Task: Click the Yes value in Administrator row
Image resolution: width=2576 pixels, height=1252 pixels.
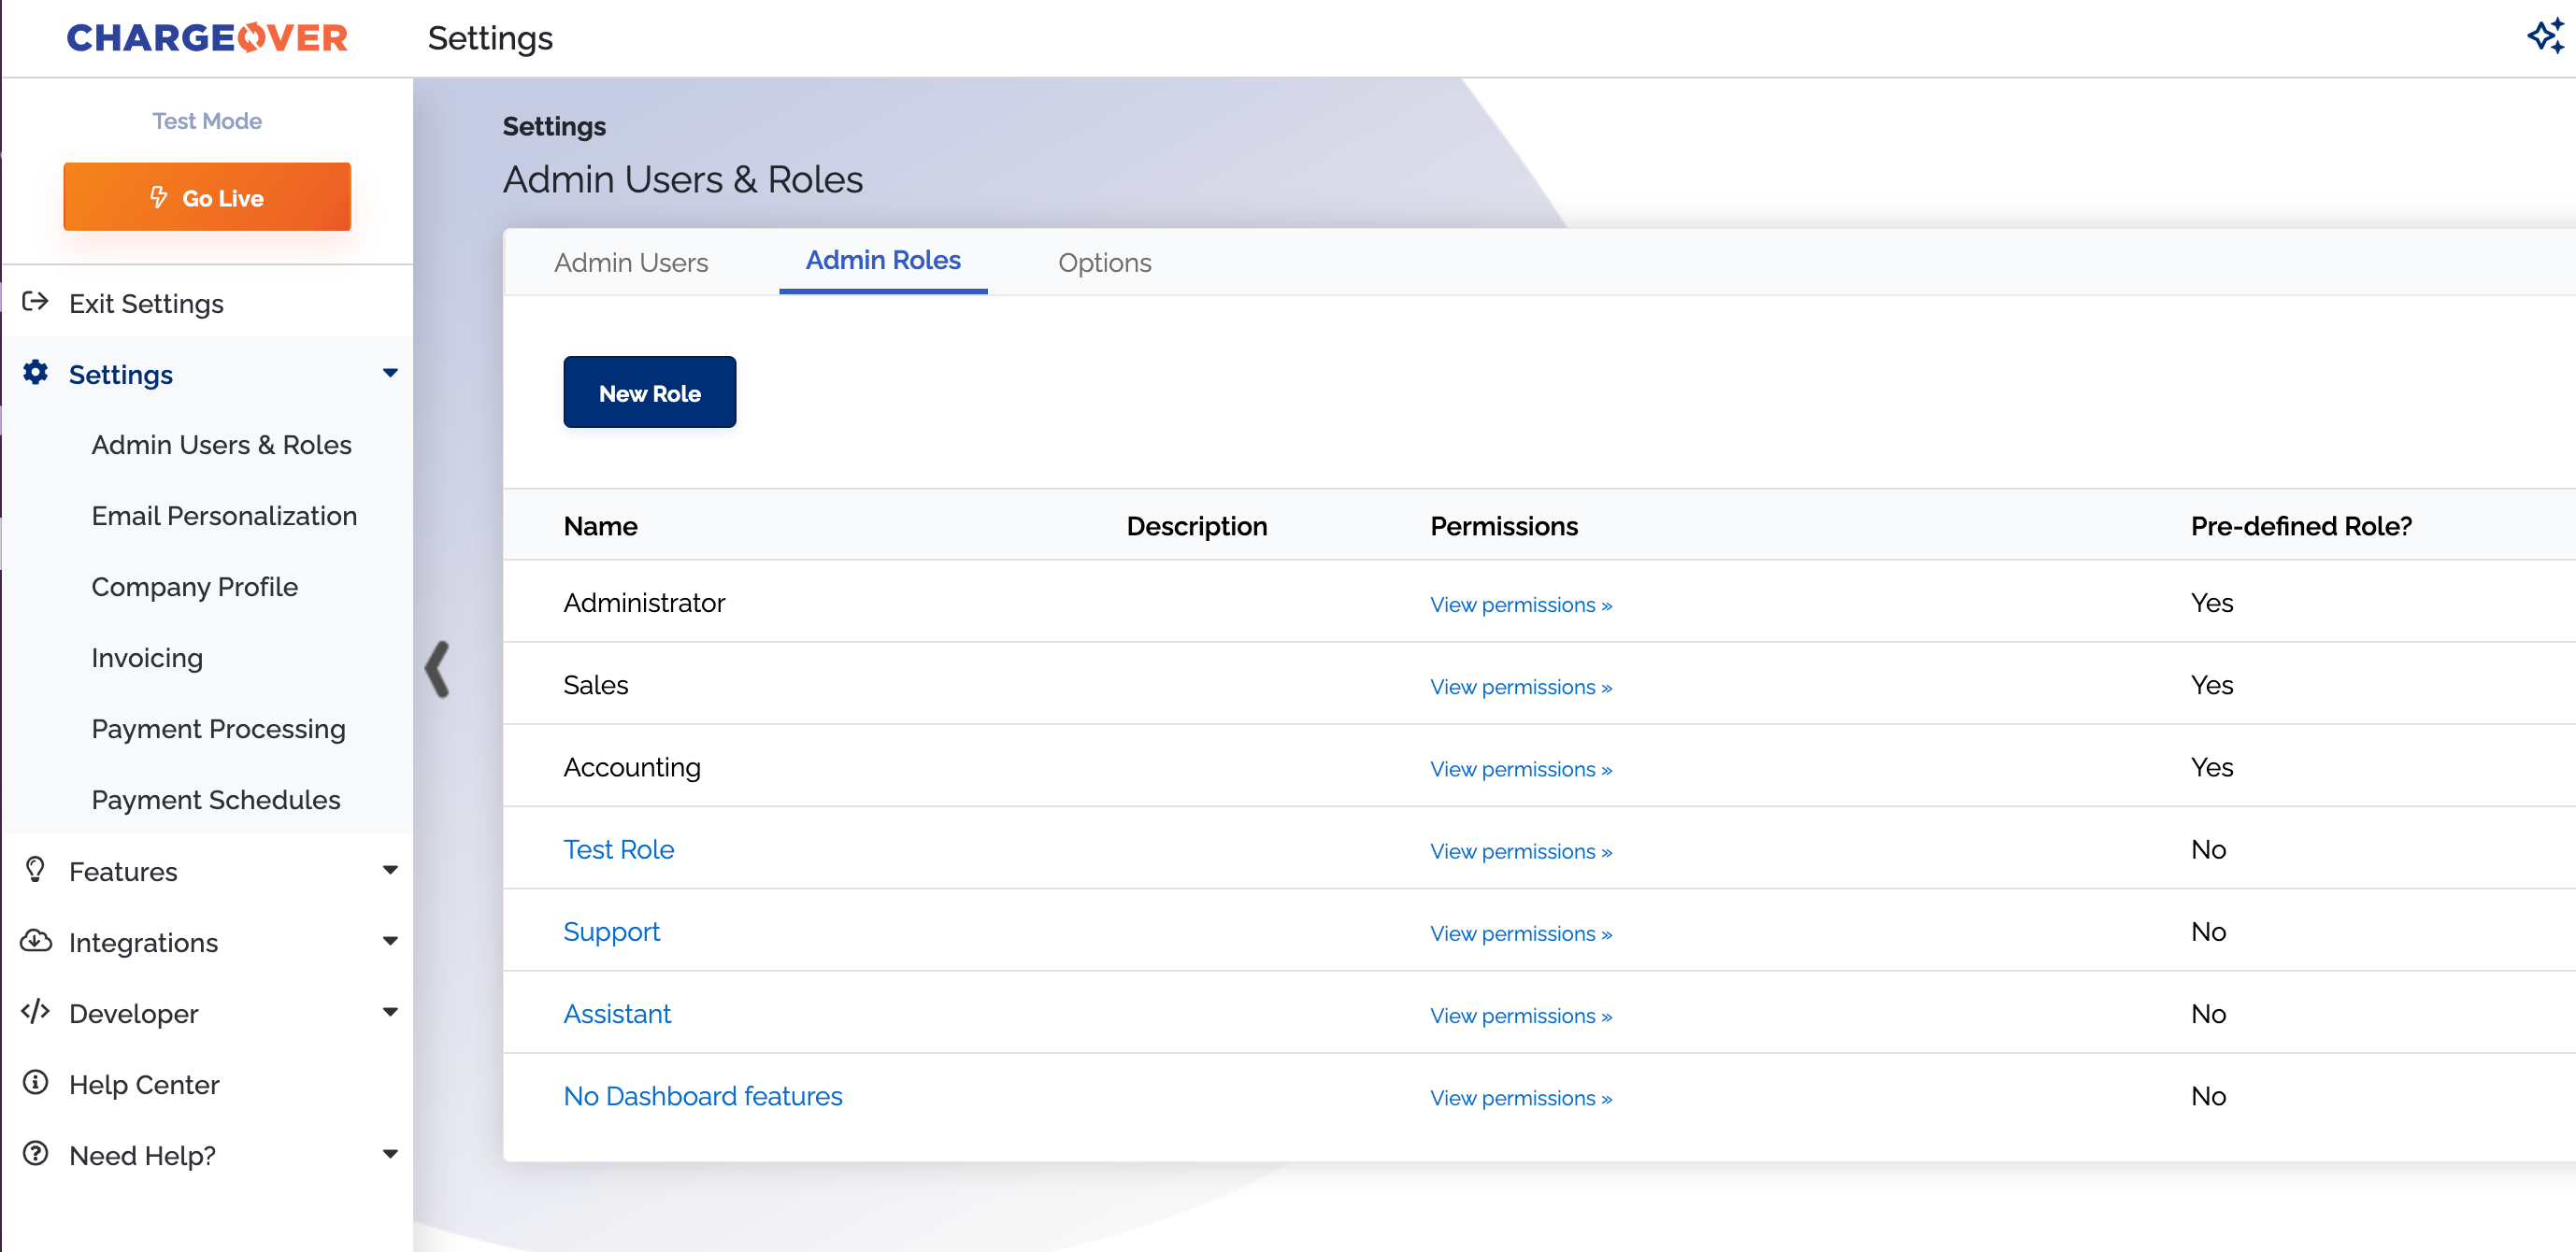Action: (2212, 603)
